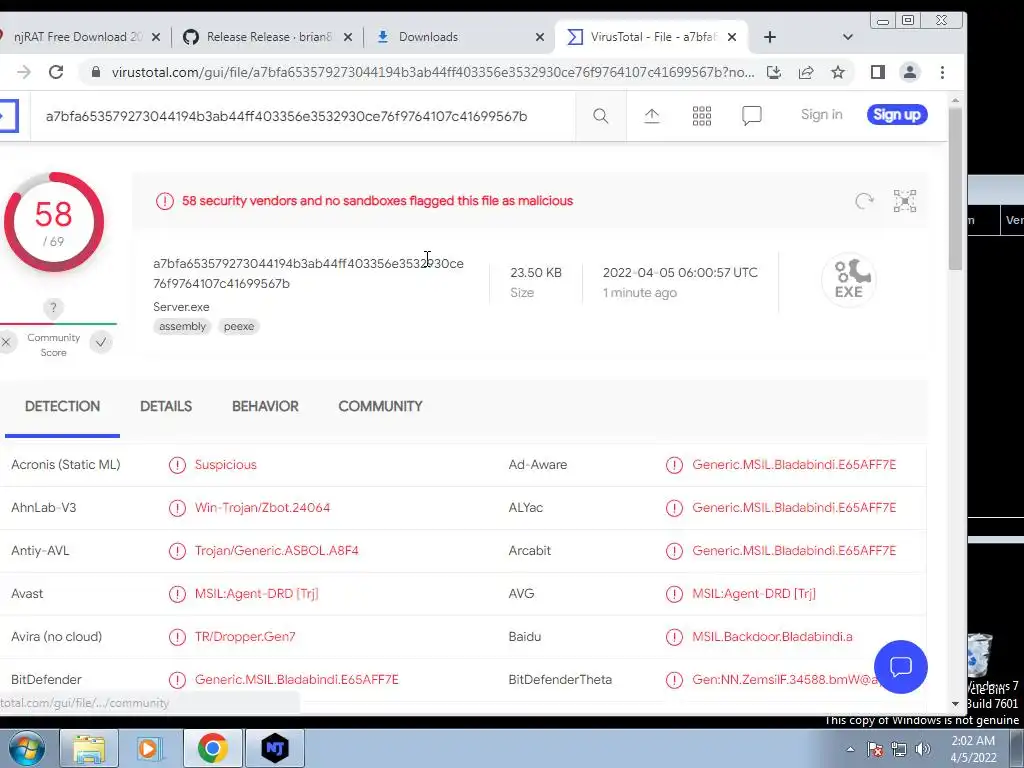1024x768 pixels.
Task: Click TR/Dropper.Gen7 Avira result
Action: (x=245, y=637)
